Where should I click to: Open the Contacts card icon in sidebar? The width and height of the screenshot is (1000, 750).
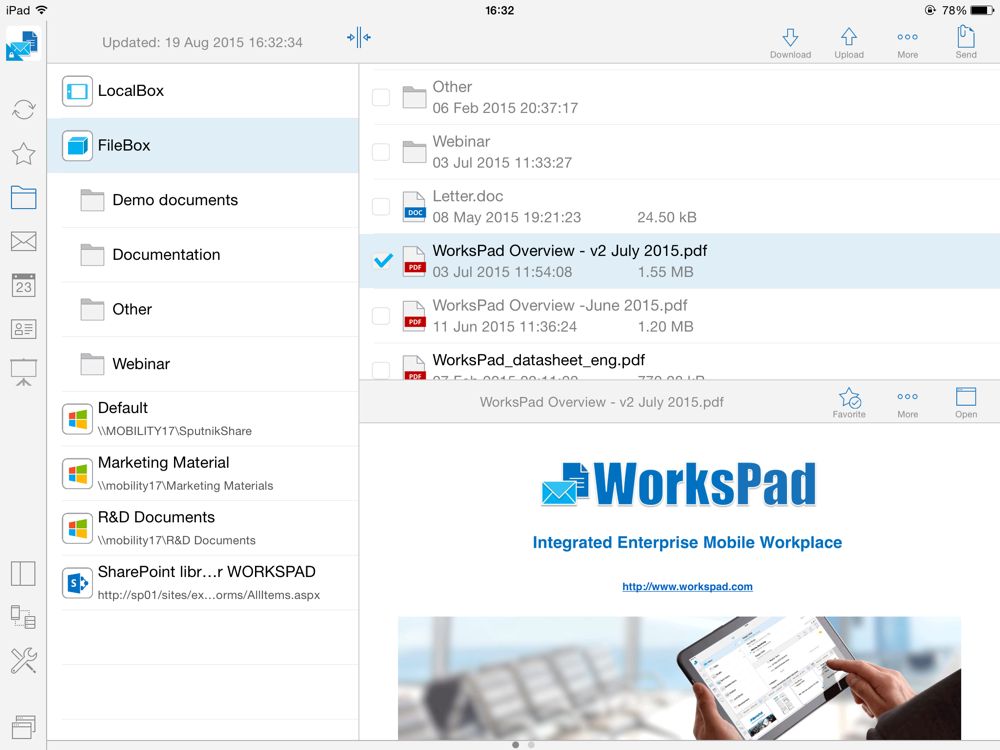(x=24, y=329)
